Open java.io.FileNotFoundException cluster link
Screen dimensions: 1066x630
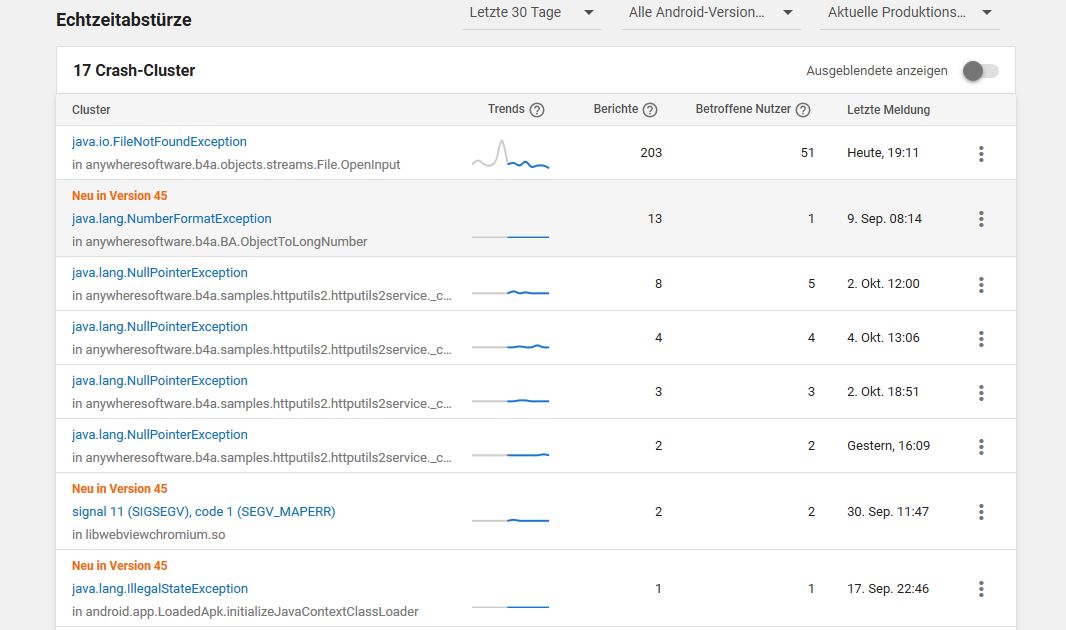pos(159,142)
